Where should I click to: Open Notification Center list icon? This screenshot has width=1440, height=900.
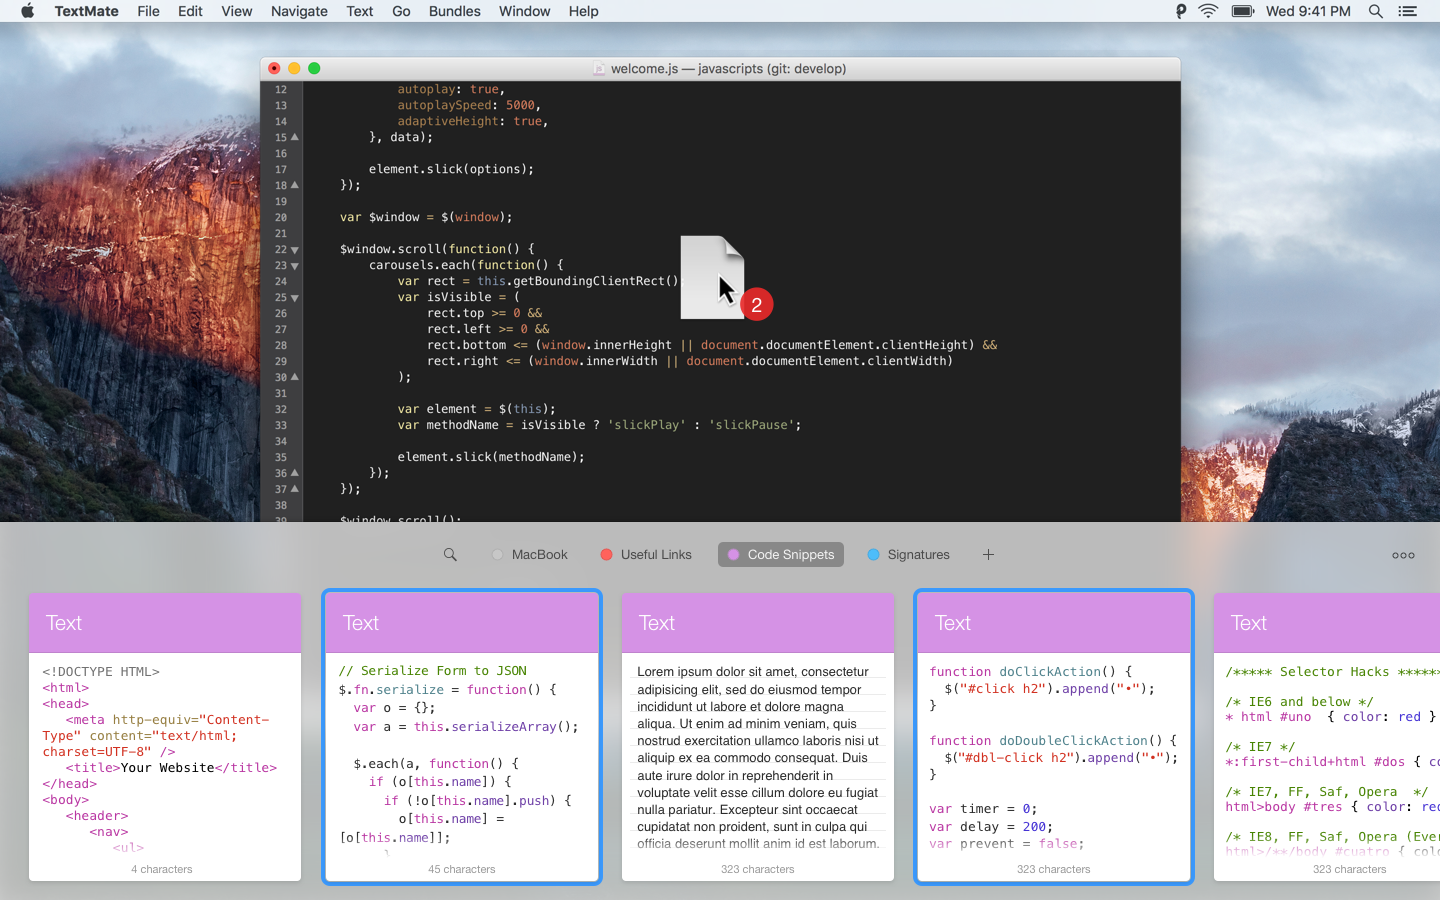1408,11
